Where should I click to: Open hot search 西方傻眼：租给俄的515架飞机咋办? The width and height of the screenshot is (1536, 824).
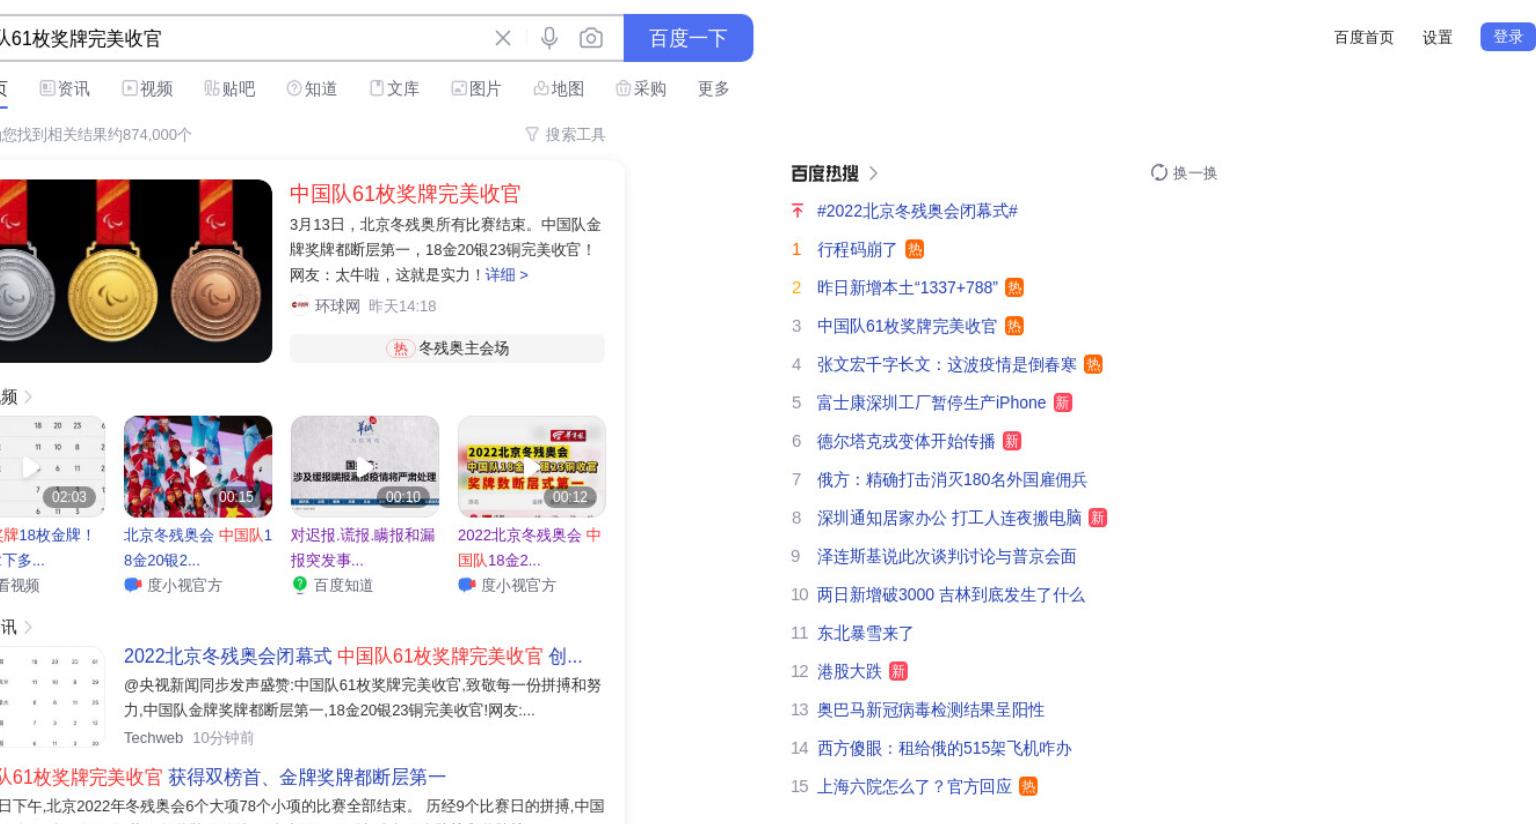pos(944,748)
